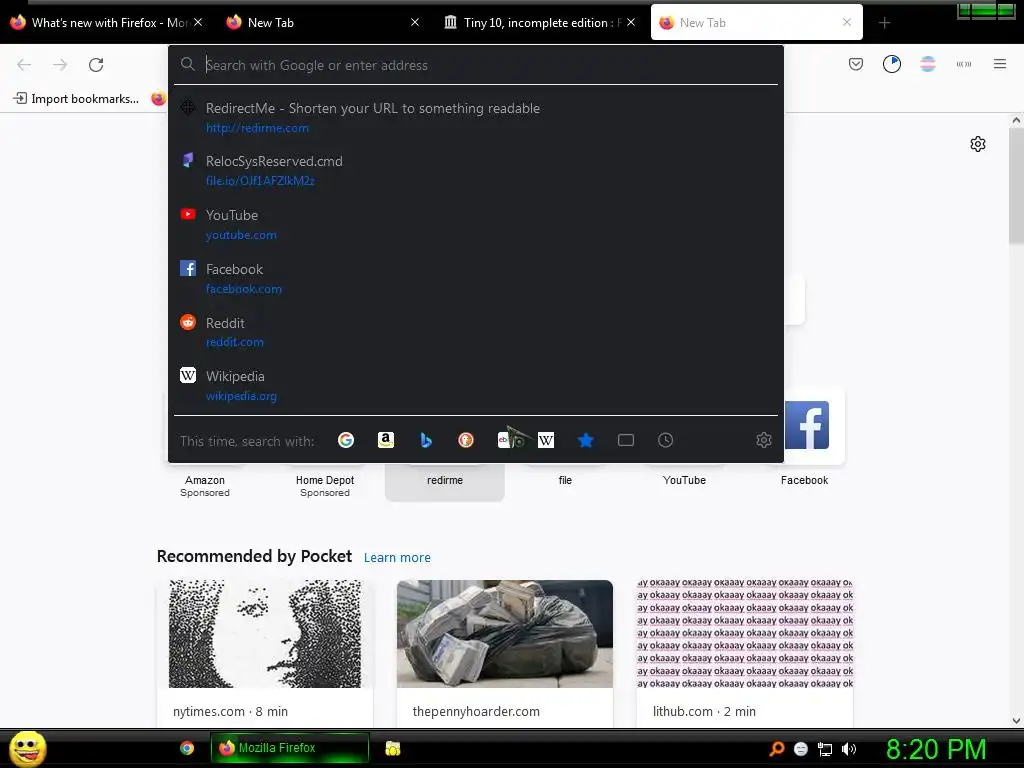1024x768 pixels.
Task: Search history using the clock icon
Action: 665,440
